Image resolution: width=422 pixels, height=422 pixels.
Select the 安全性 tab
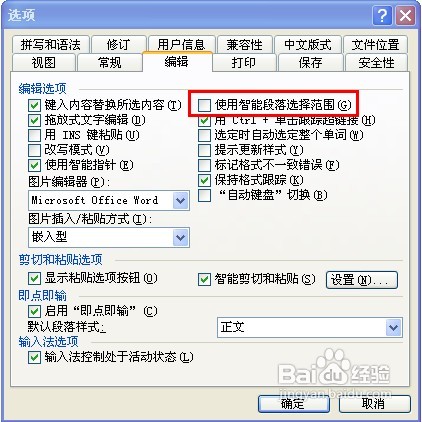point(376,63)
